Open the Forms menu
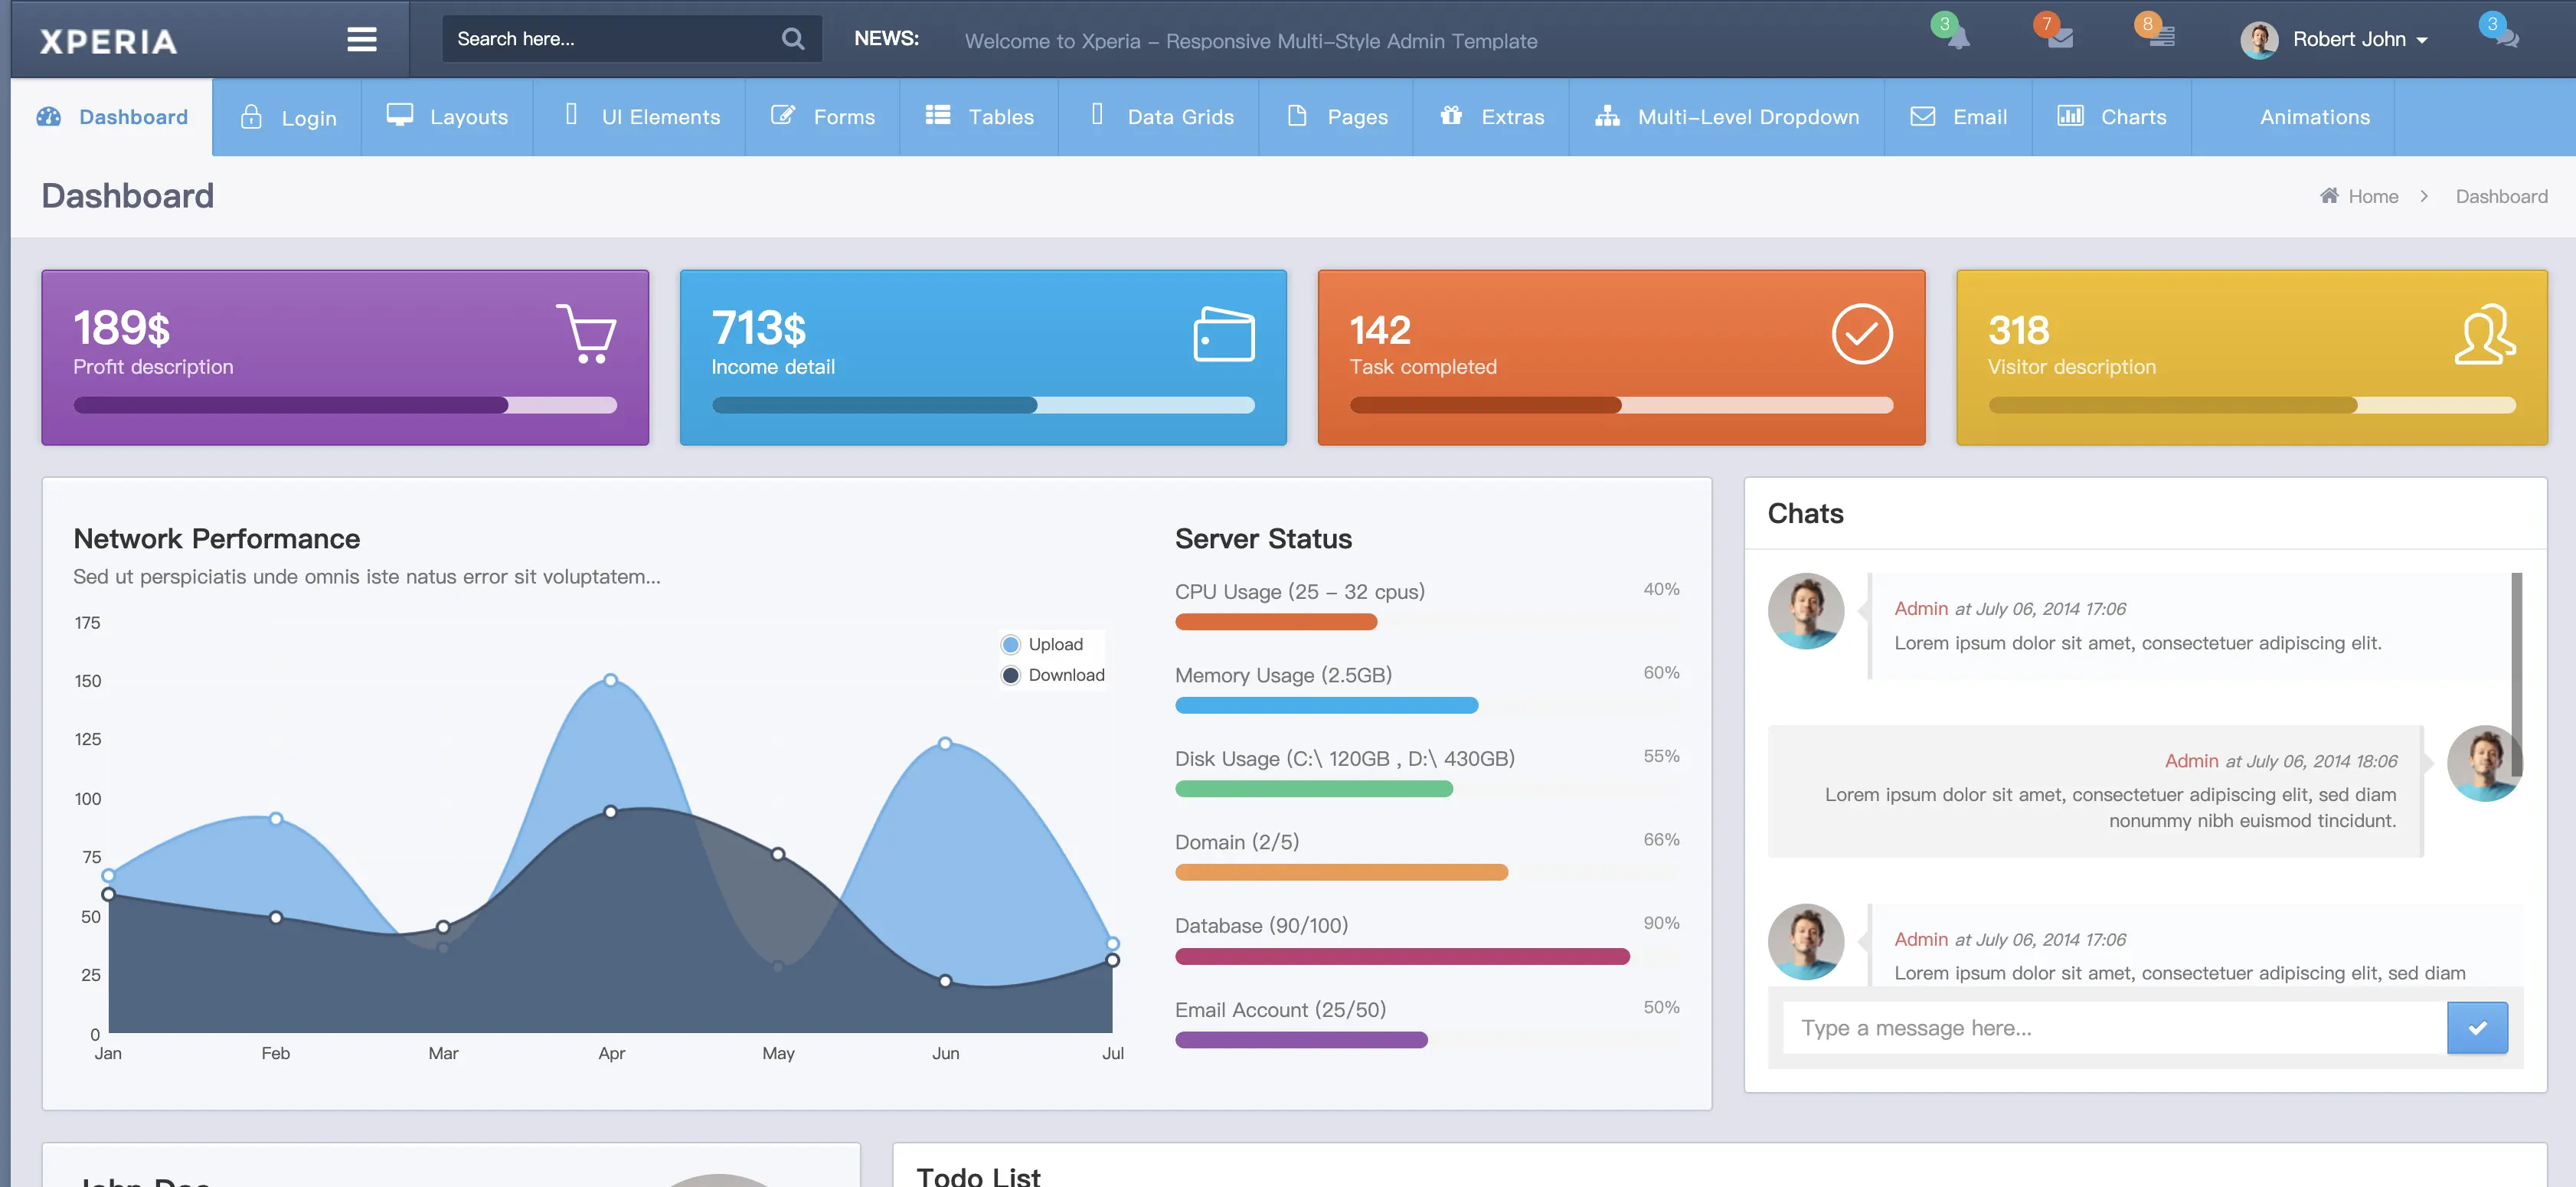2576x1187 pixels. (x=823, y=117)
